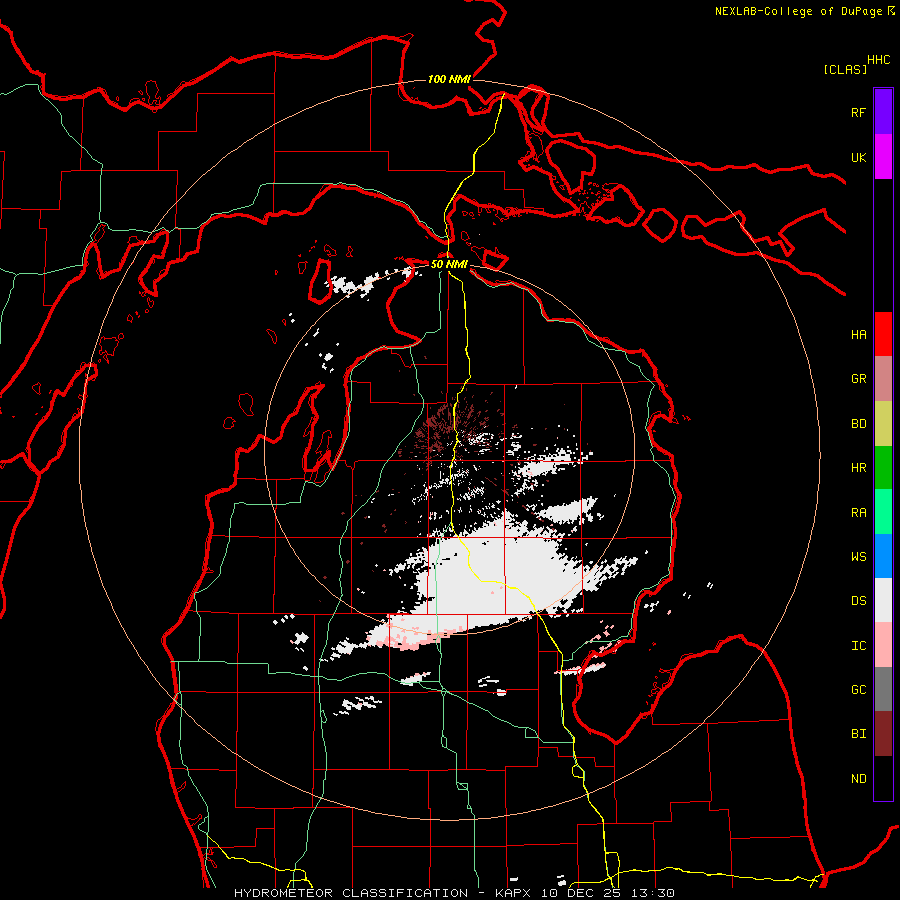
Task: Click the IC light-pink legend swatch
Action: pos(883,645)
